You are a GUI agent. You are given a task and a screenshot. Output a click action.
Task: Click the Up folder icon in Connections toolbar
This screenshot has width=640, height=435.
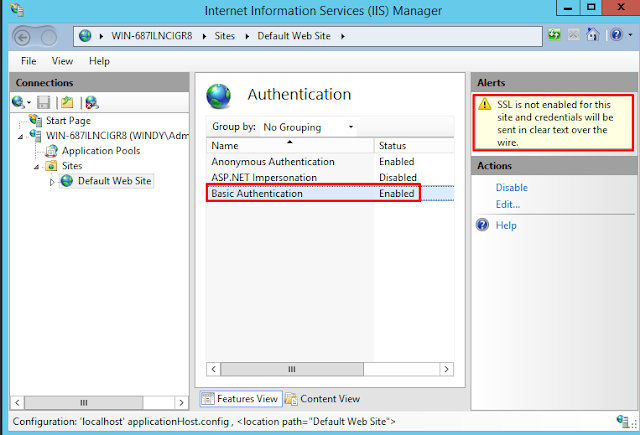67,102
